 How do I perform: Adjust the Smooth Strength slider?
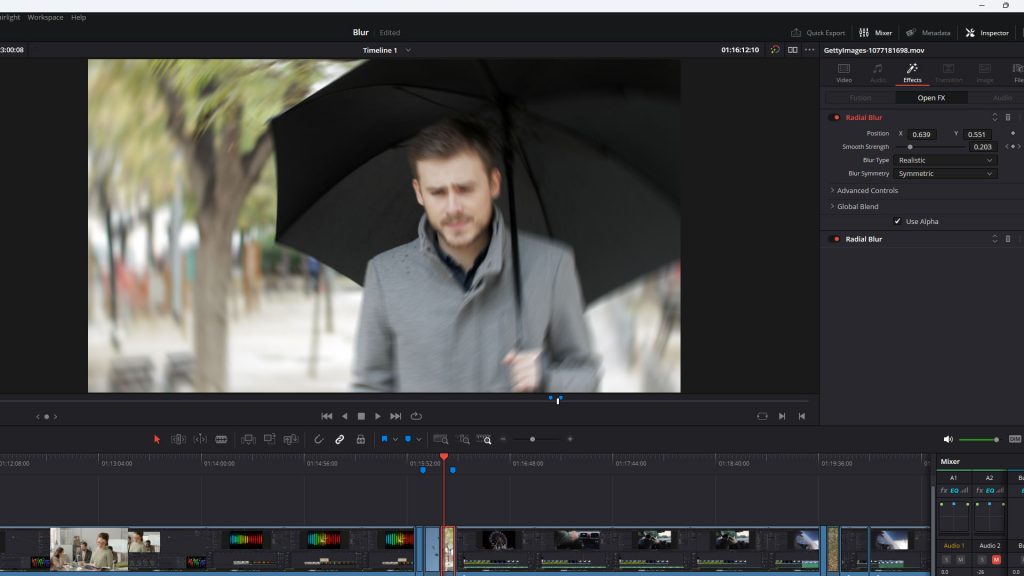(x=910, y=147)
